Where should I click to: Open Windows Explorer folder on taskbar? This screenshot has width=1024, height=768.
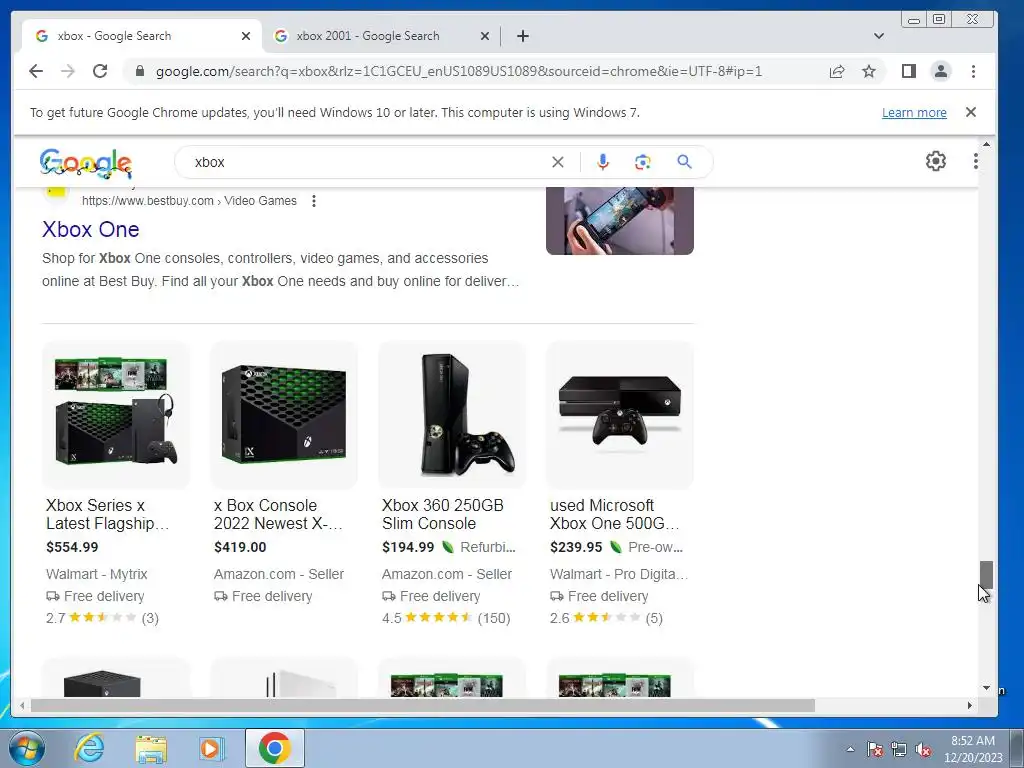150,748
